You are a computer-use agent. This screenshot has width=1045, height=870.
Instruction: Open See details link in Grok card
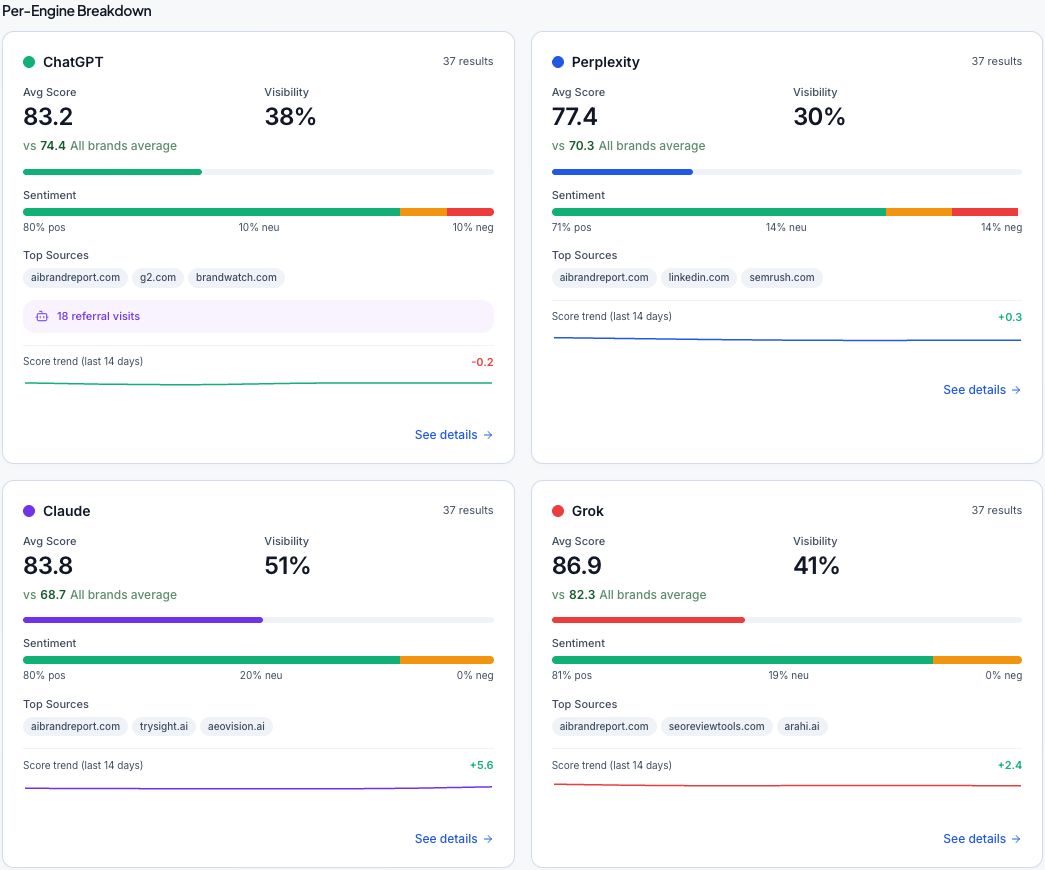tap(982, 839)
